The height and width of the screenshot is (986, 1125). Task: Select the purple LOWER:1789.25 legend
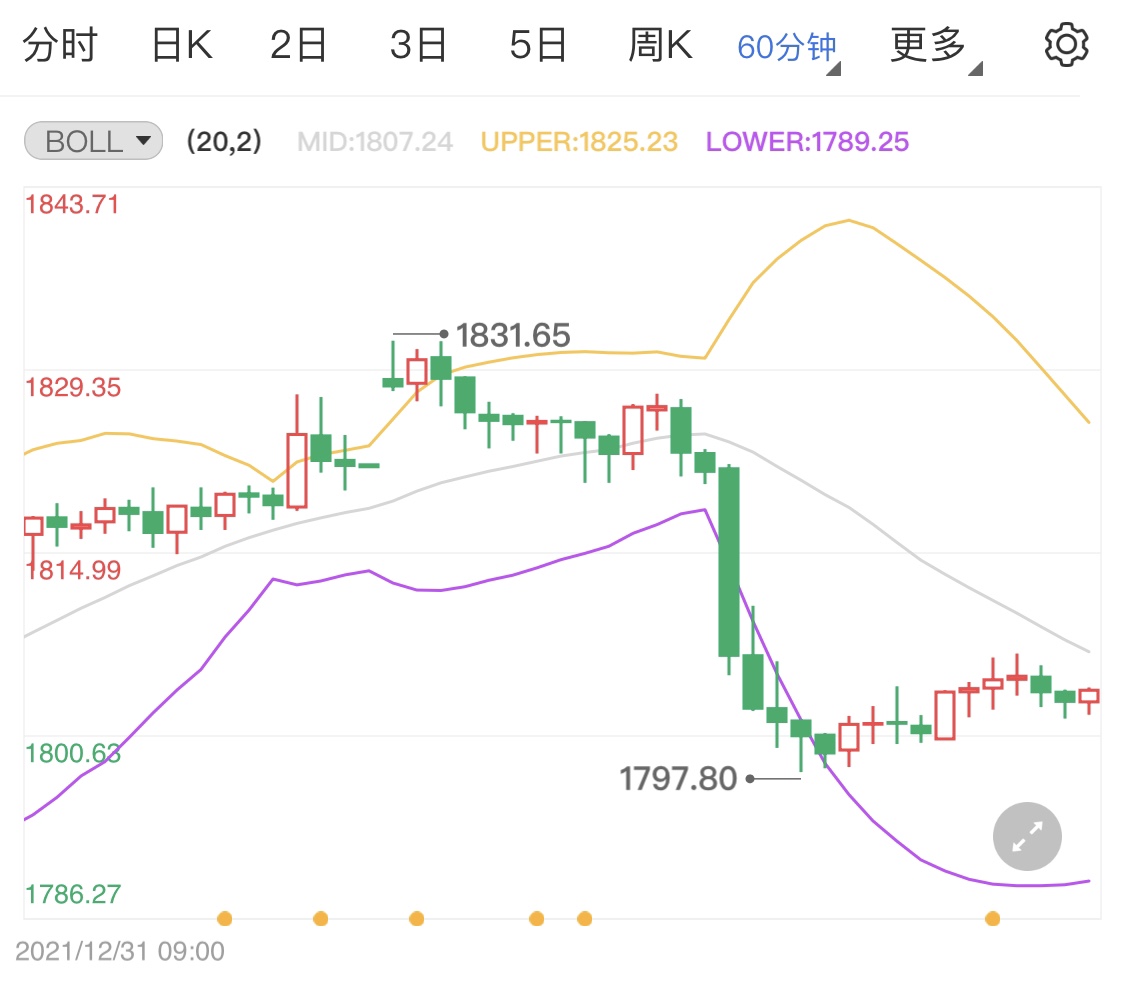(807, 142)
